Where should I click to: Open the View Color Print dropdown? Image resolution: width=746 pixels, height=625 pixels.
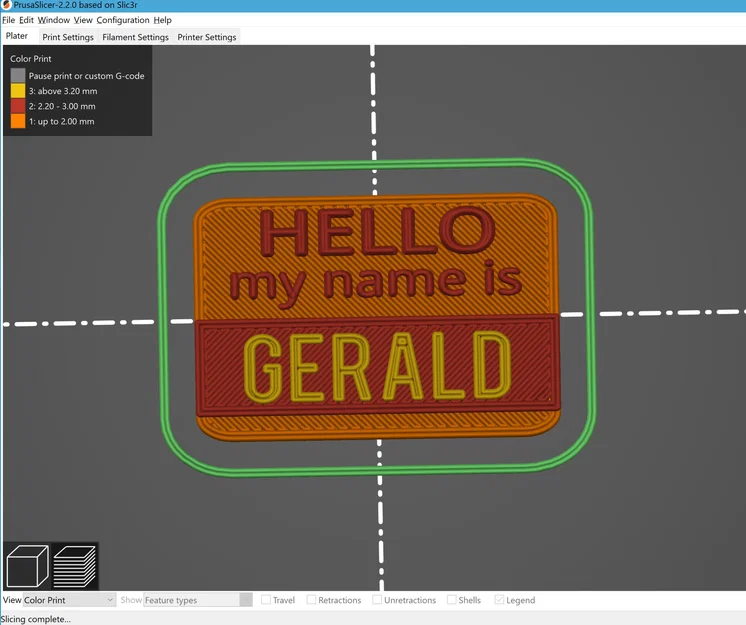pos(69,600)
